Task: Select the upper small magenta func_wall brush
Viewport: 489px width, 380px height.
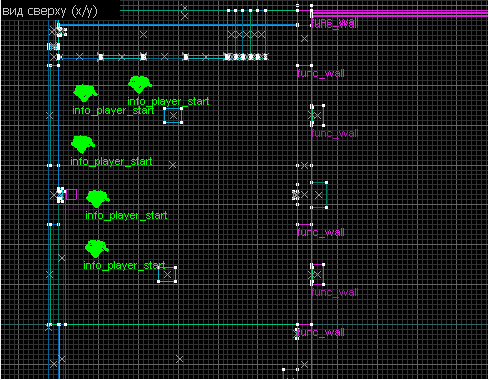Action: pyautogui.click(x=318, y=115)
